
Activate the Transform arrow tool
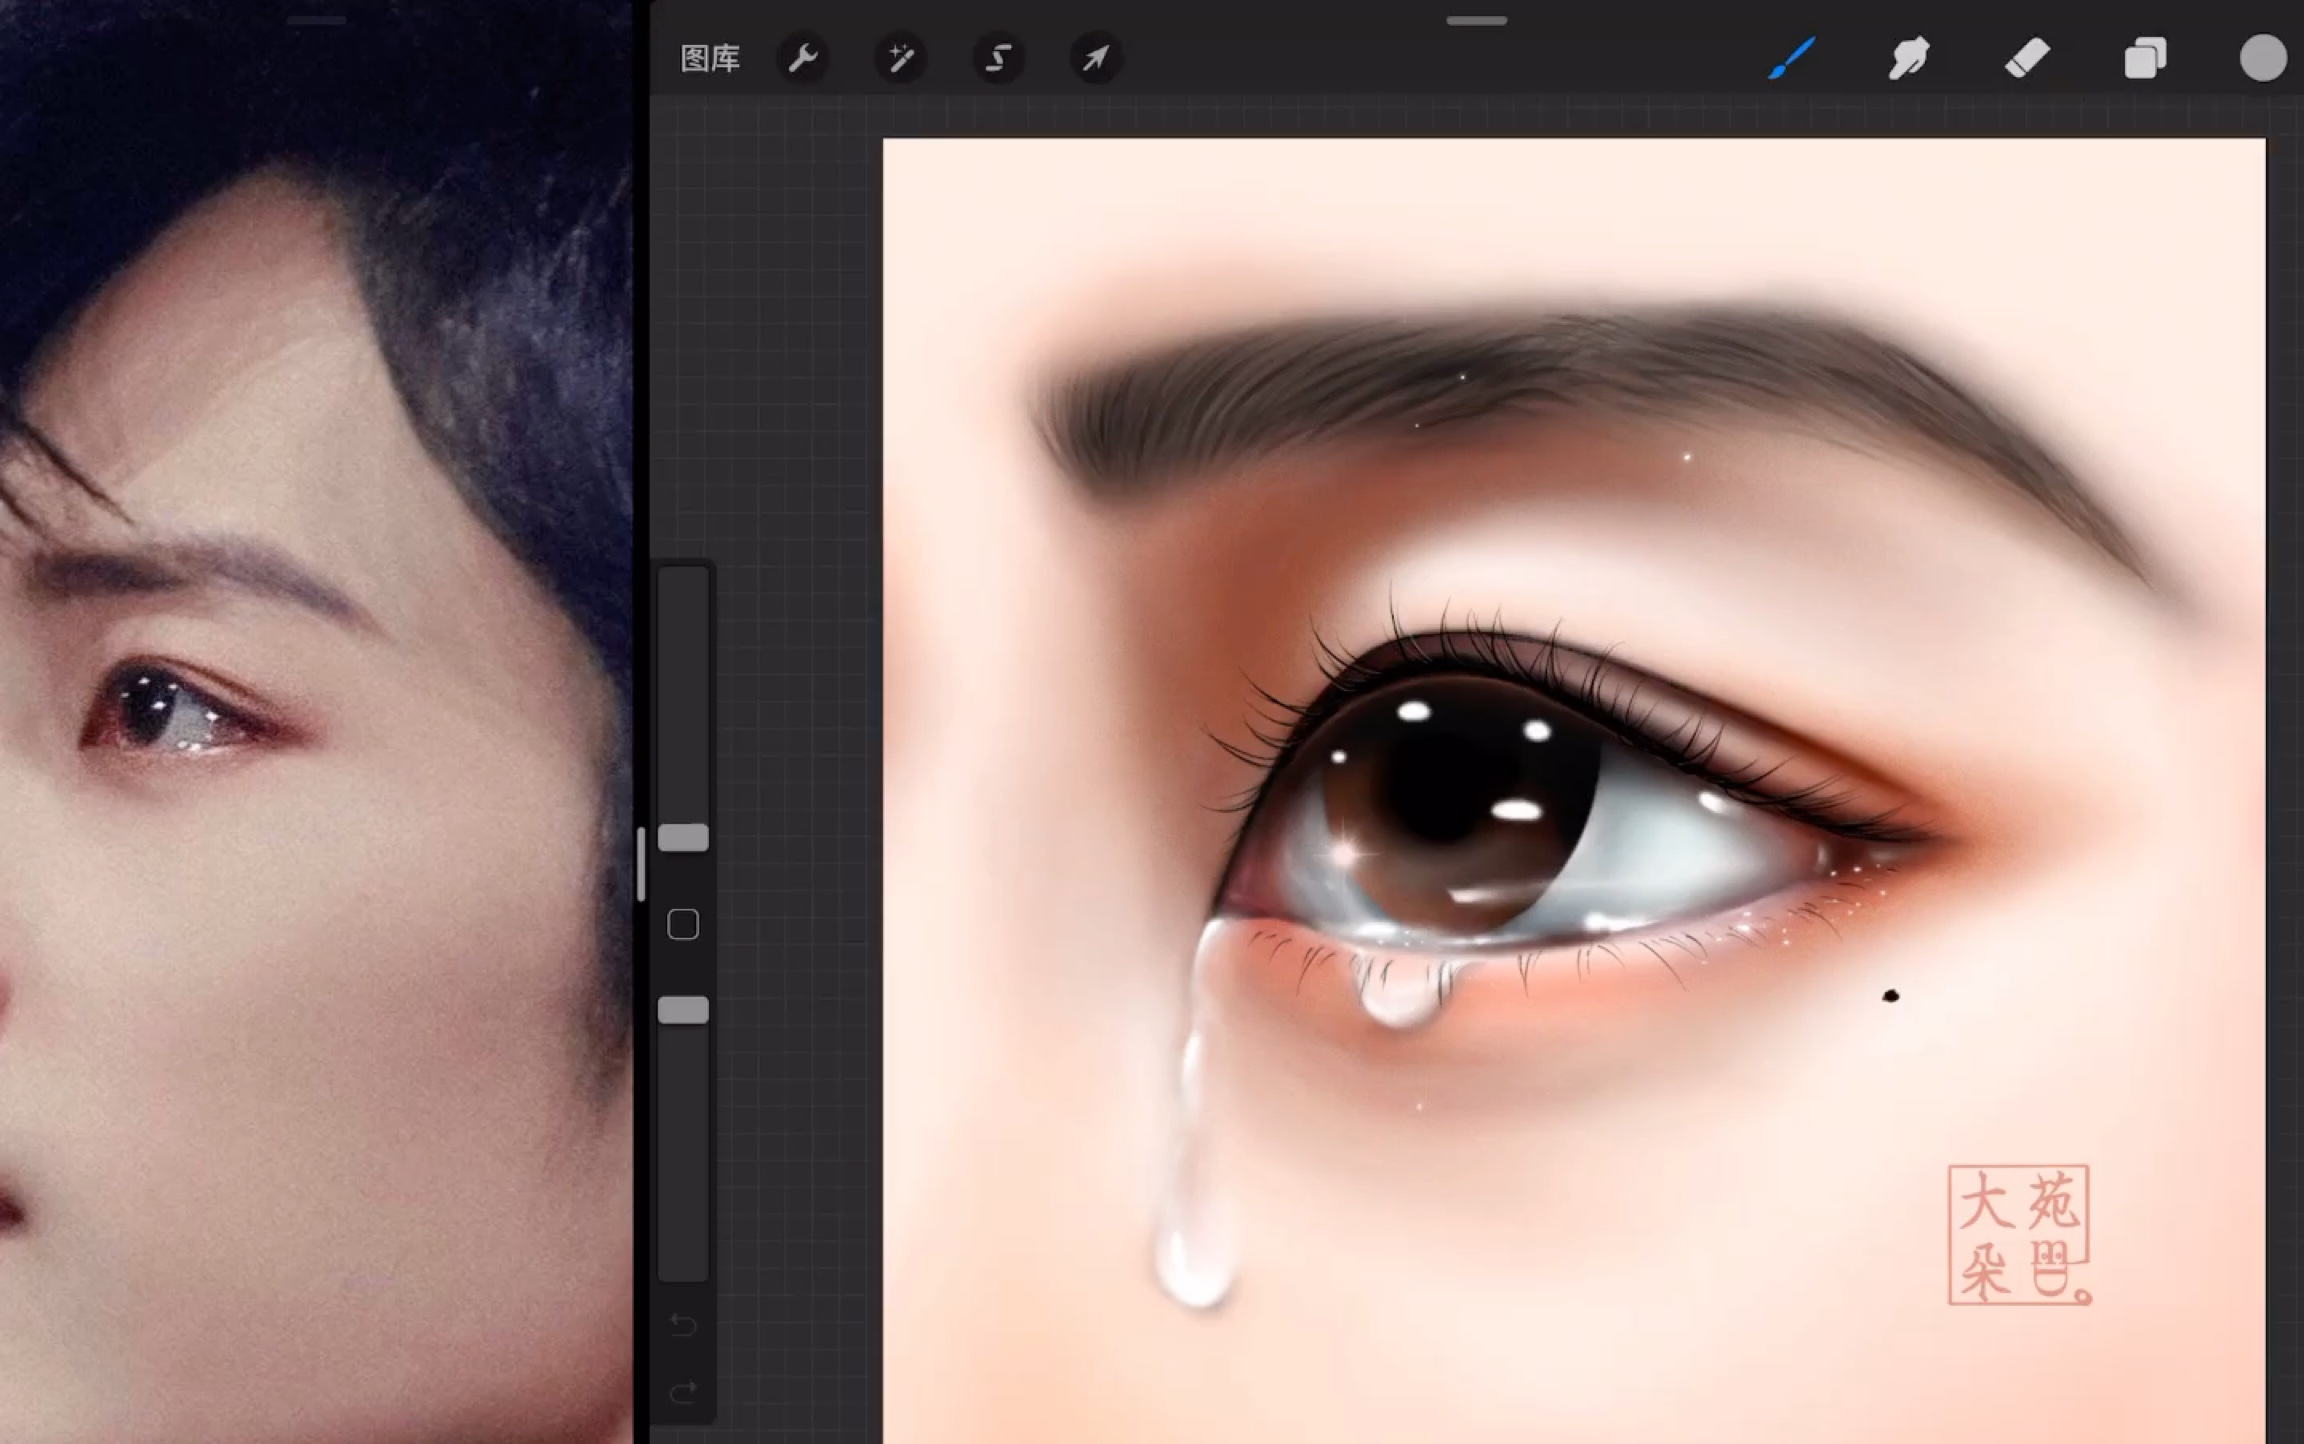tap(1096, 58)
